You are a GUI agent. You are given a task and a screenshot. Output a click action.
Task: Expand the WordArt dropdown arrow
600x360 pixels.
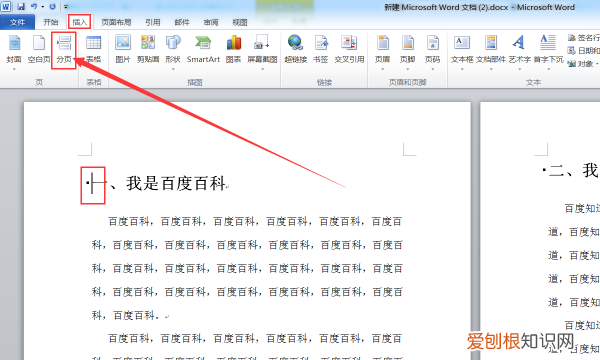tap(519, 69)
